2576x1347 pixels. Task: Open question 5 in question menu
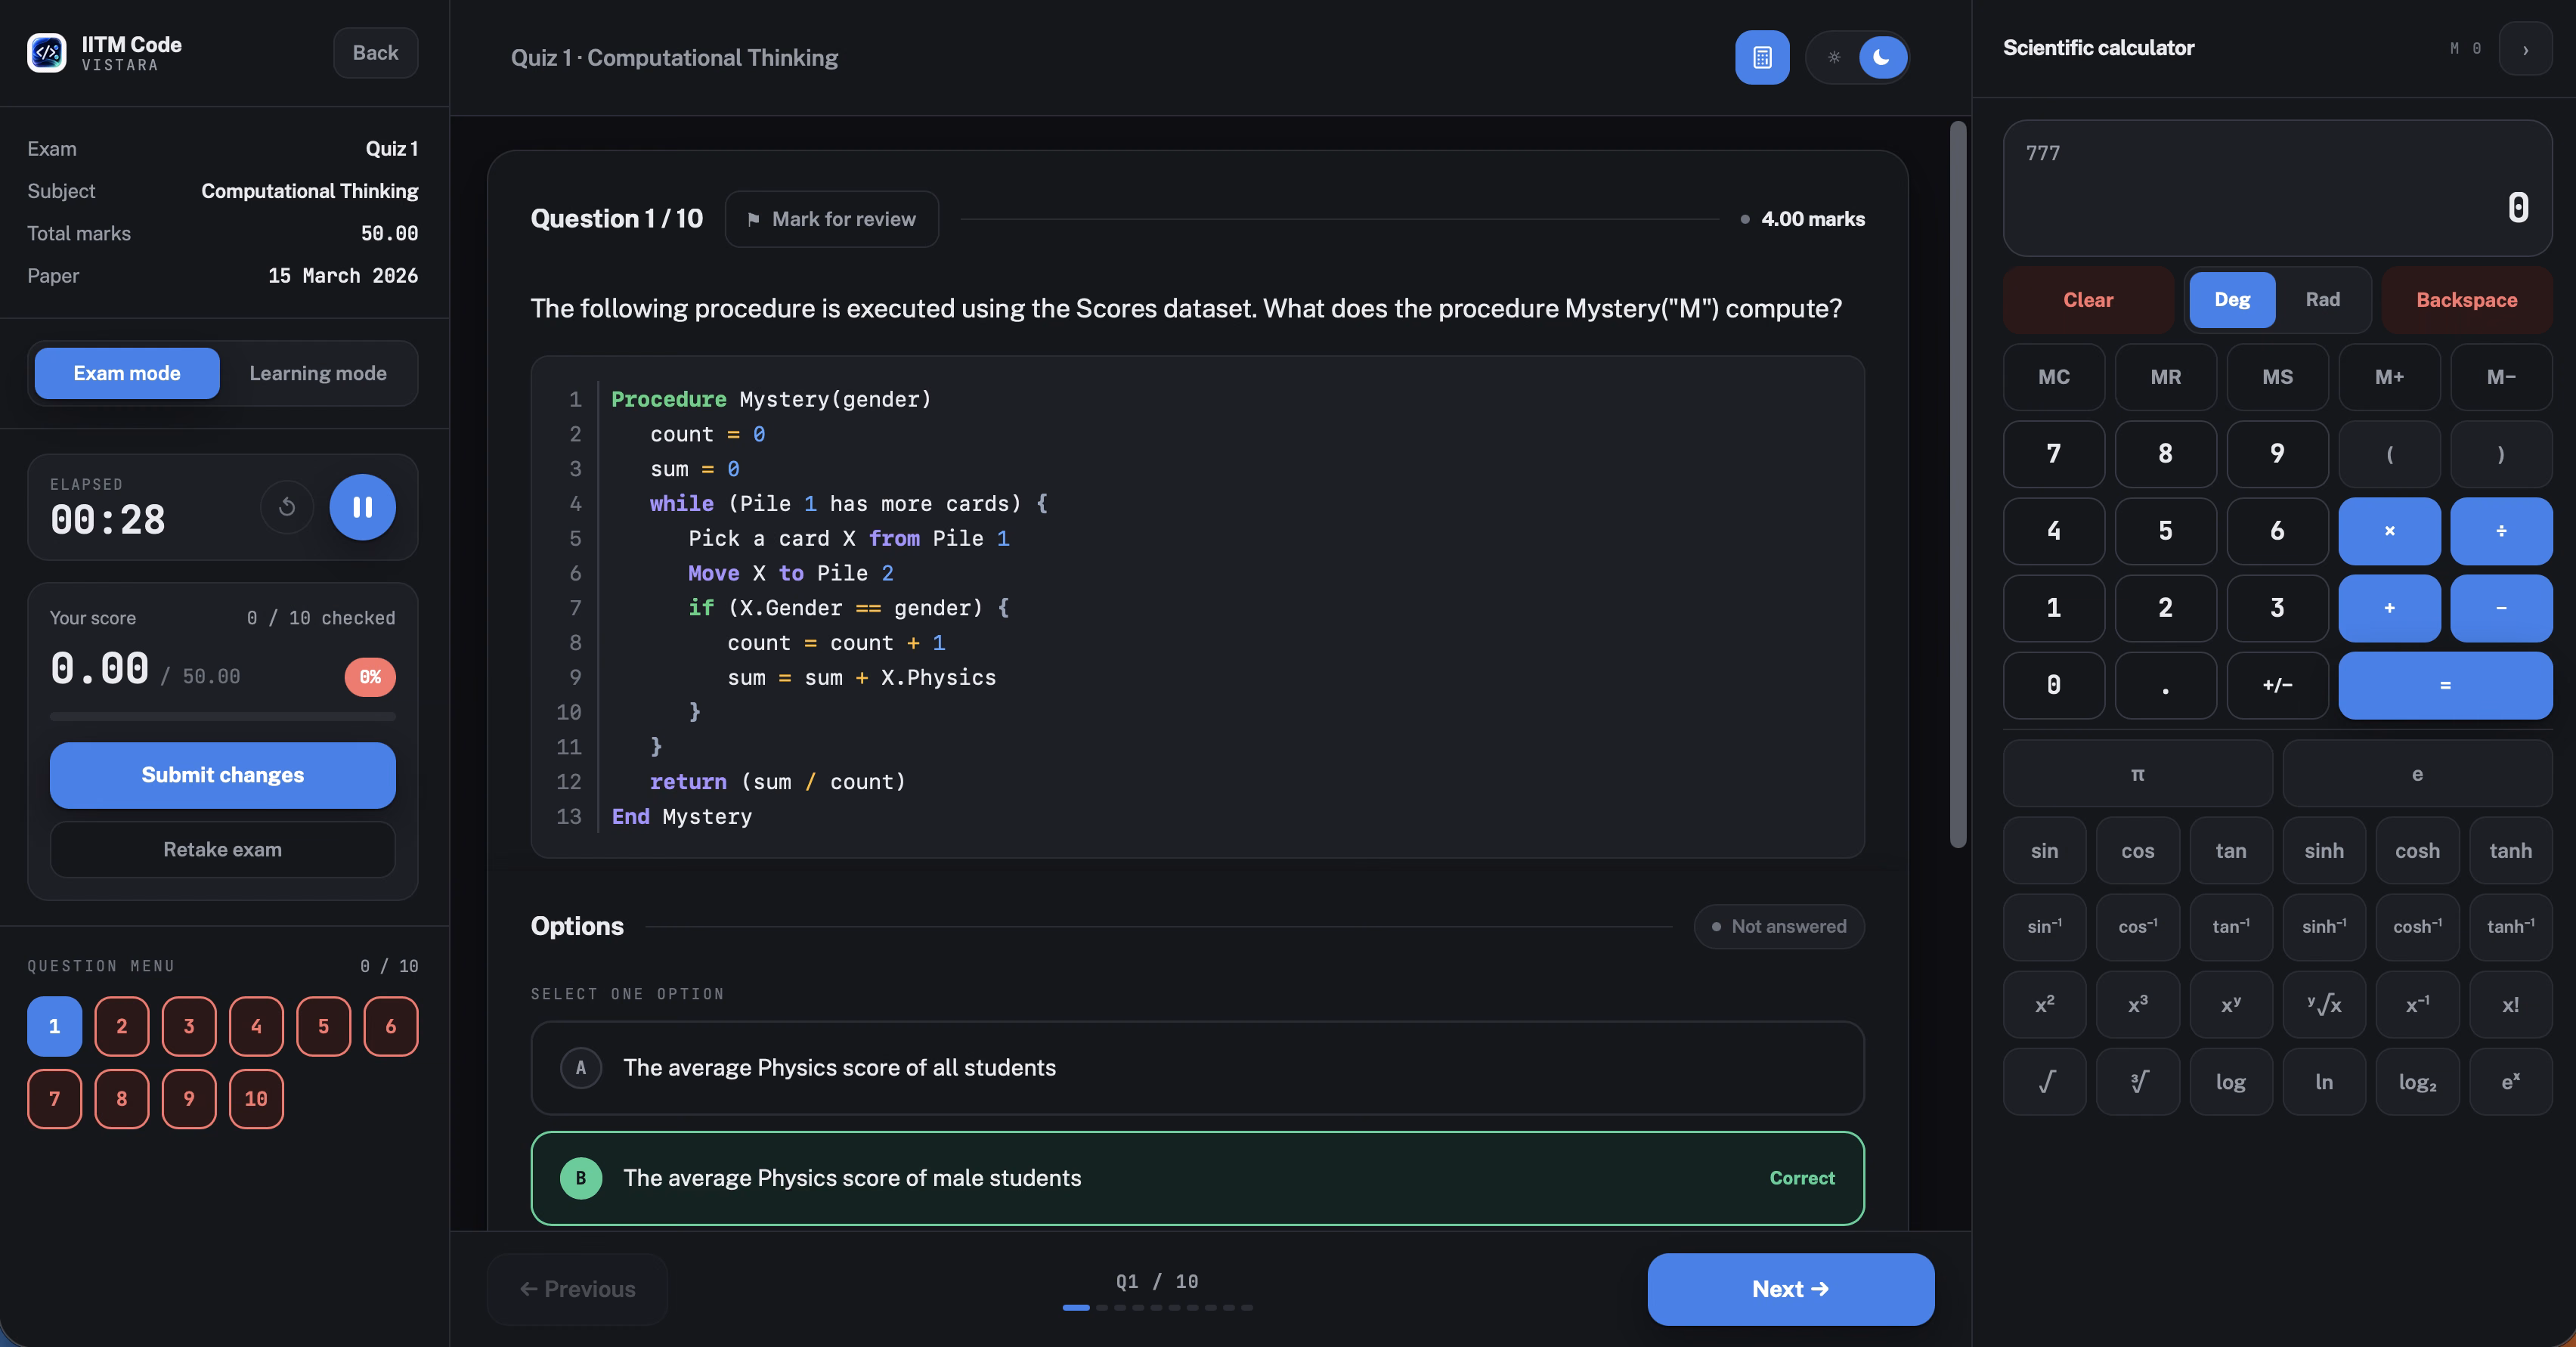pos(323,1026)
